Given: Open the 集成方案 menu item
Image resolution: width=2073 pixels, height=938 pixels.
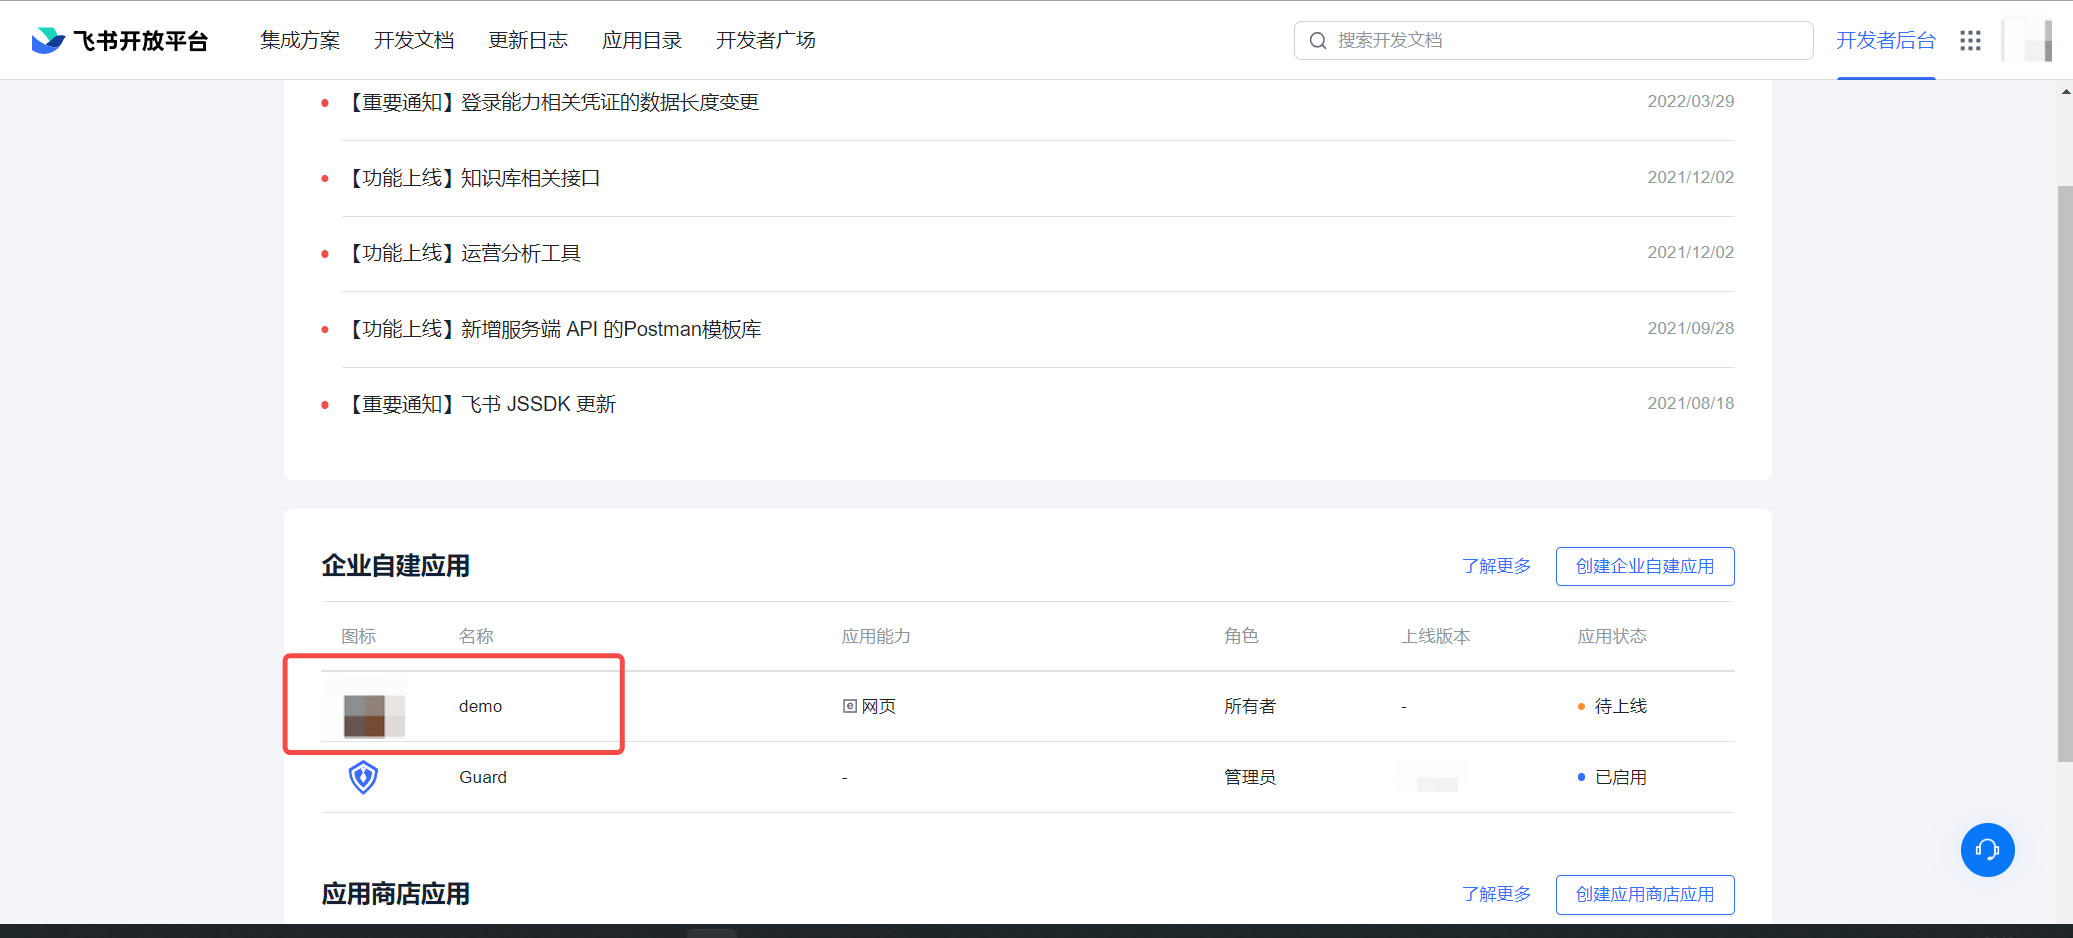Looking at the screenshot, I should point(300,40).
